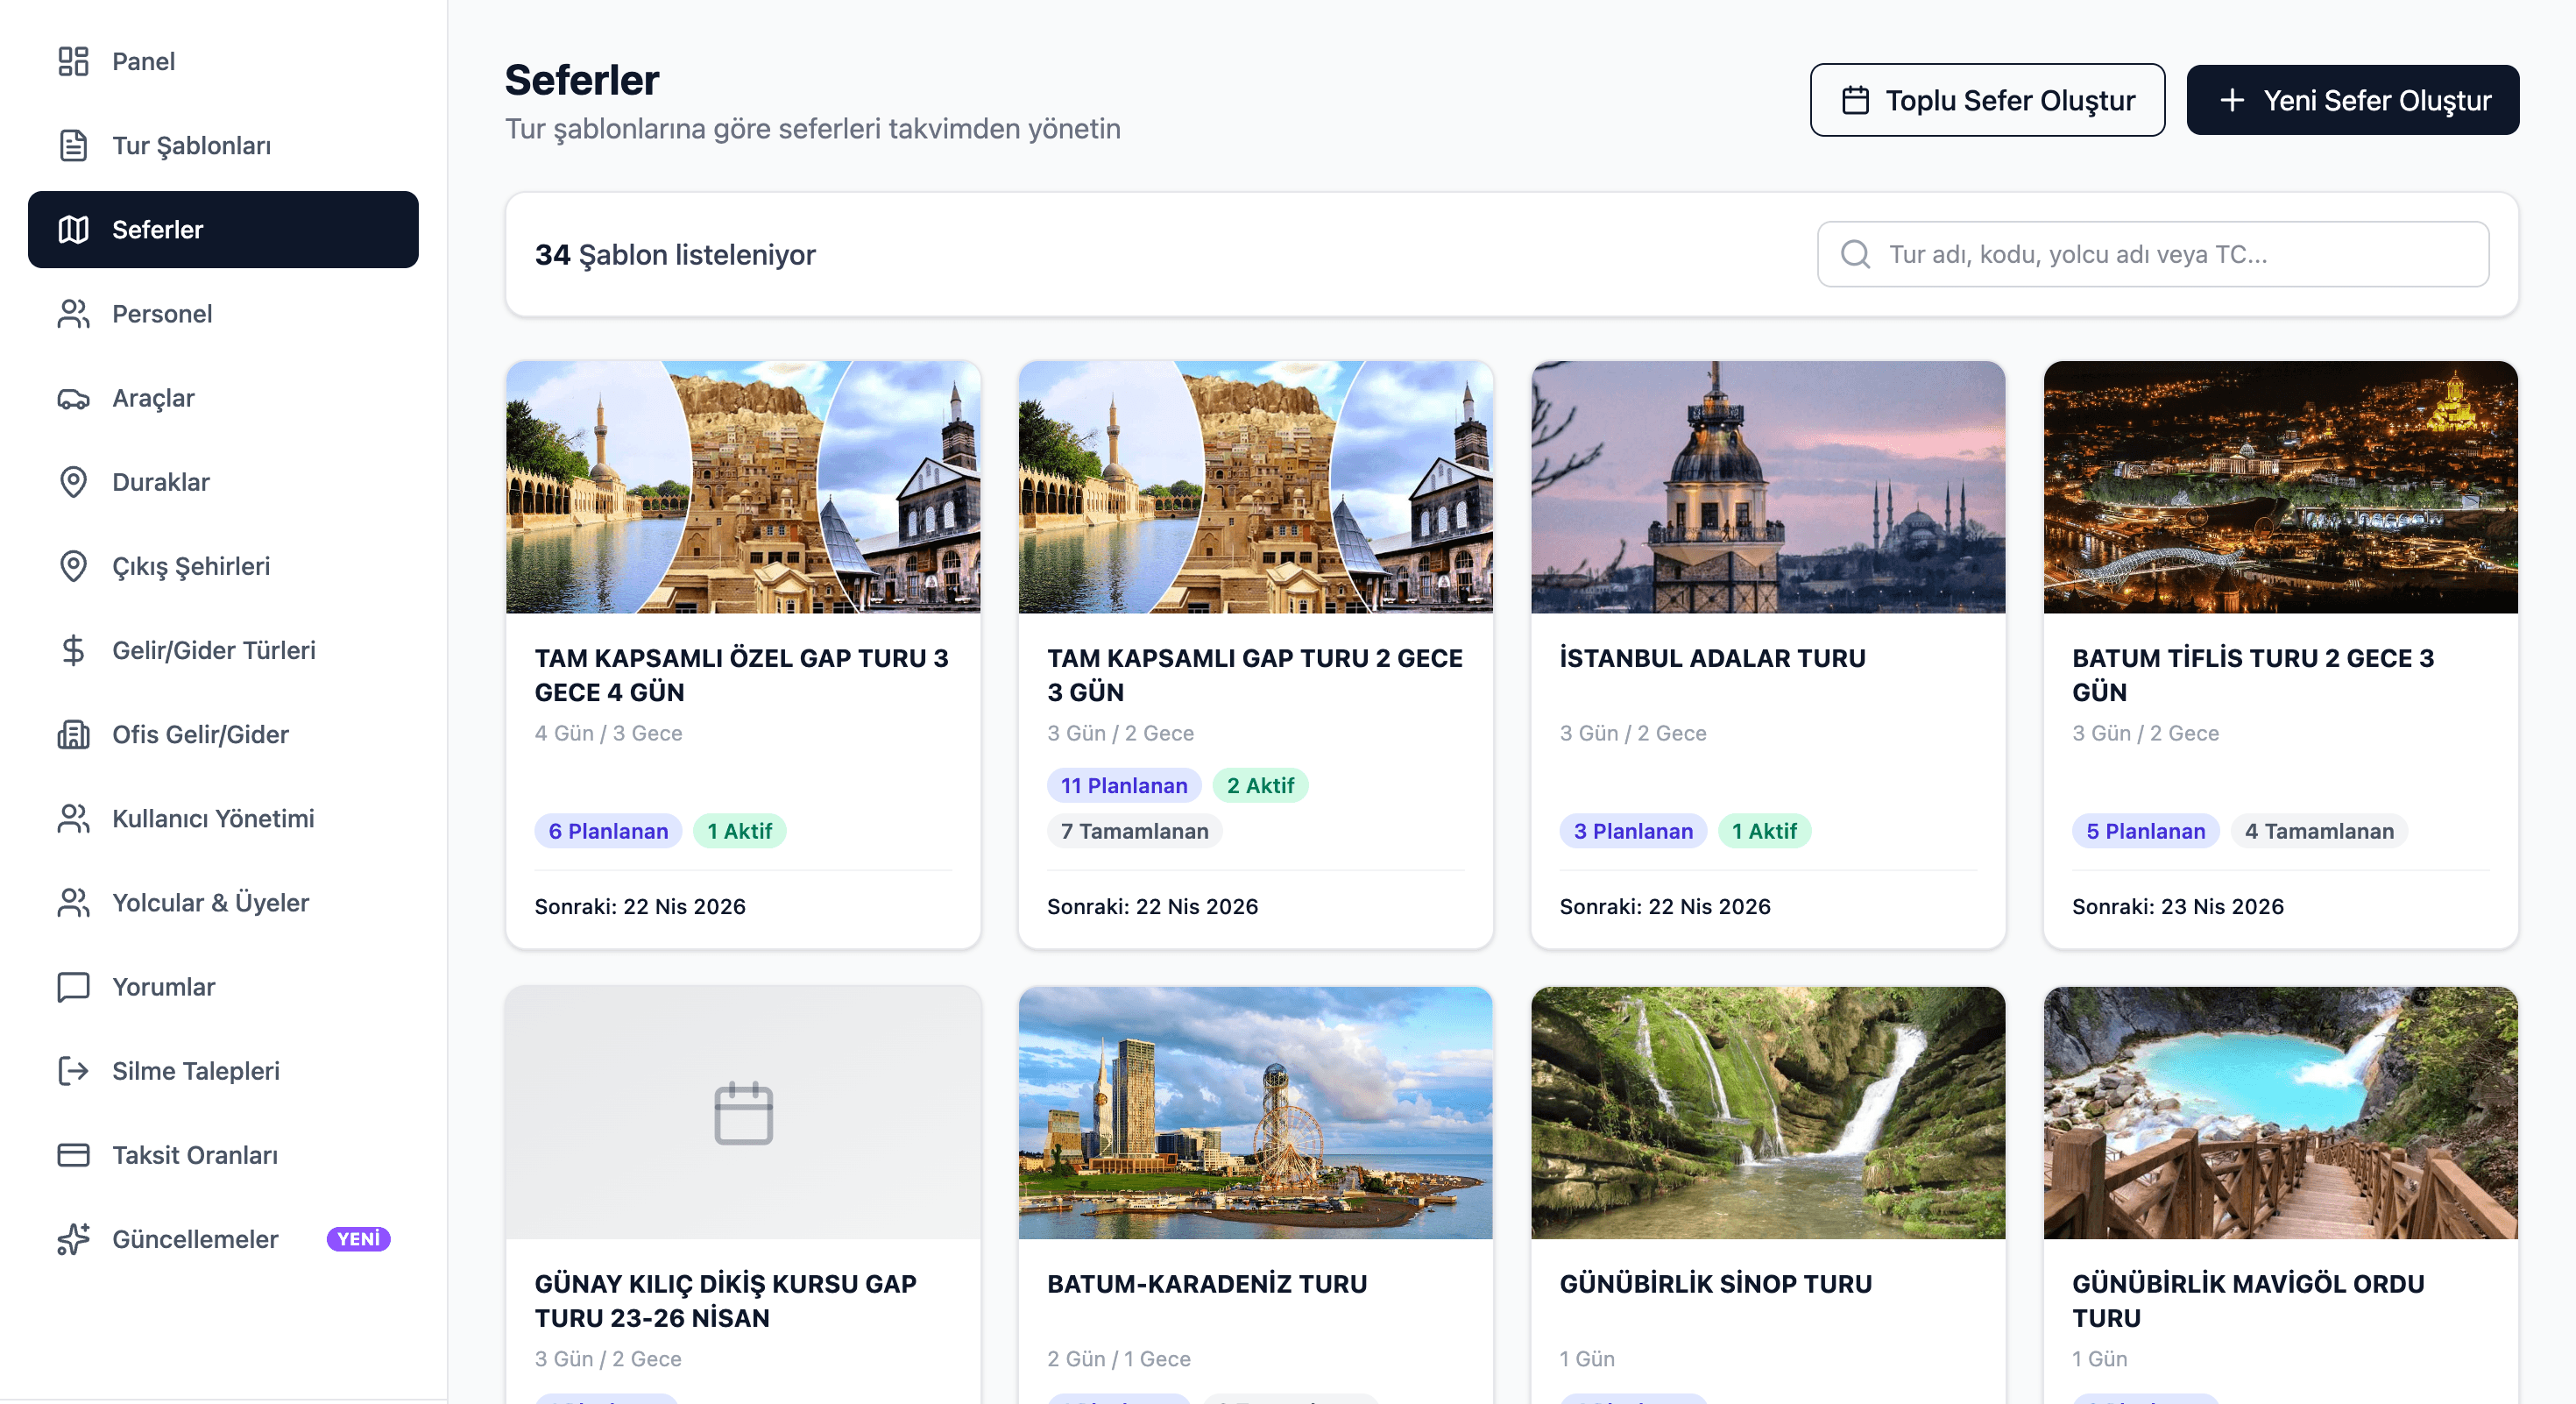
Task: Click the Çıkış Şehirleri pin icon
Action: (x=73, y=566)
